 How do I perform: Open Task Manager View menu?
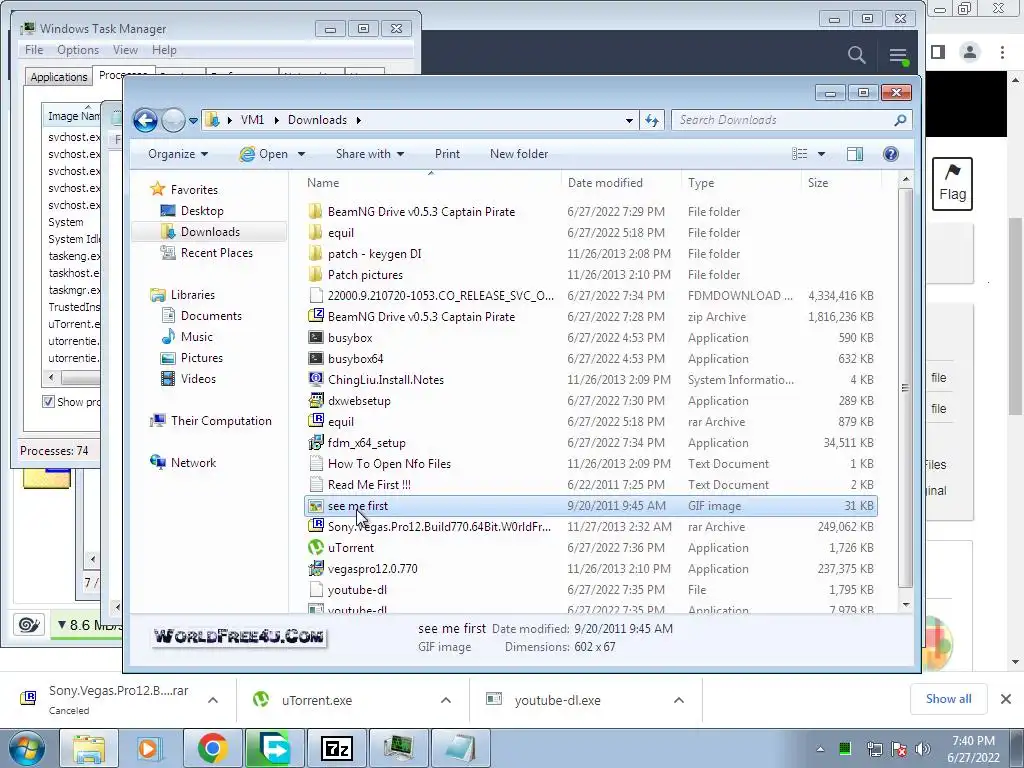125,50
